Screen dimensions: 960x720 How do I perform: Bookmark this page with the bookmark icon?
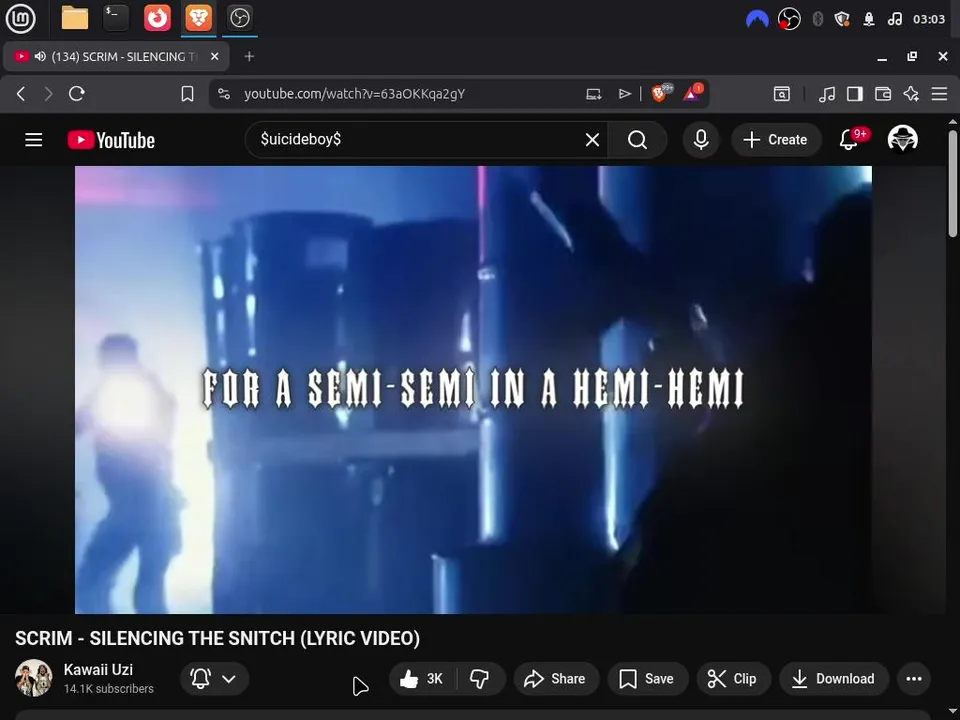coord(187,94)
